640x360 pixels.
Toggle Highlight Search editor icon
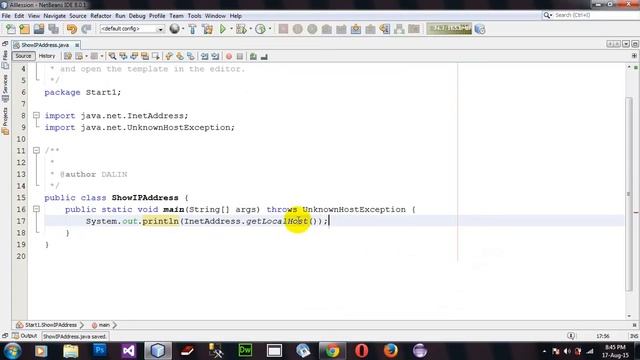(145, 56)
